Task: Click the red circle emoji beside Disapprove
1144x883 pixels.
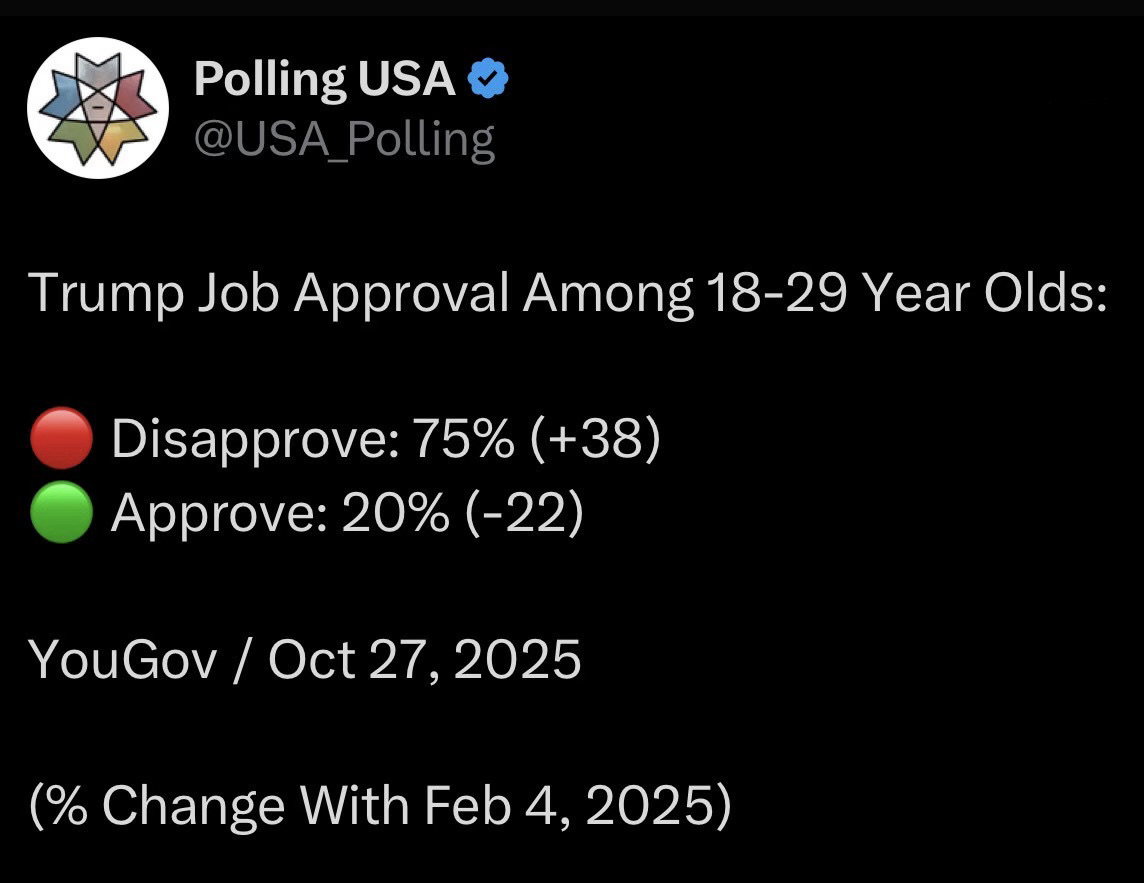Action: [x=62, y=440]
